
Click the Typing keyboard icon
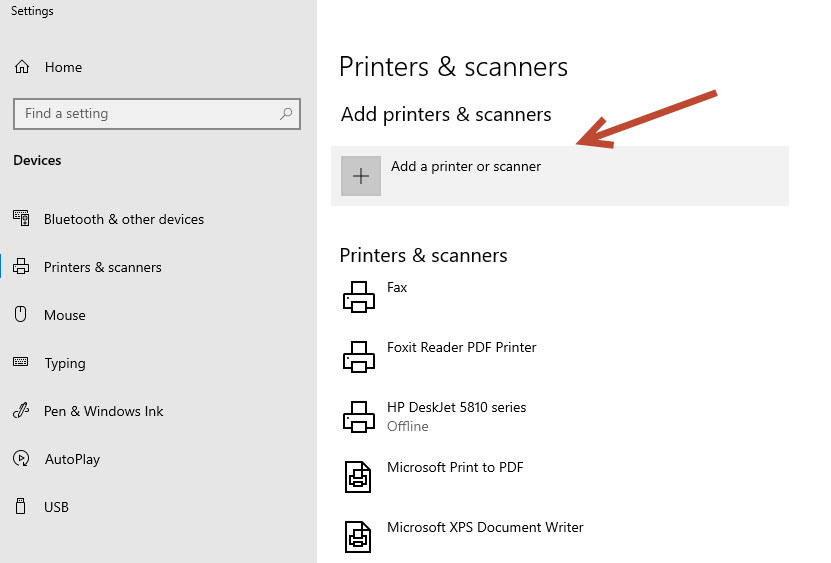point(21,362)
